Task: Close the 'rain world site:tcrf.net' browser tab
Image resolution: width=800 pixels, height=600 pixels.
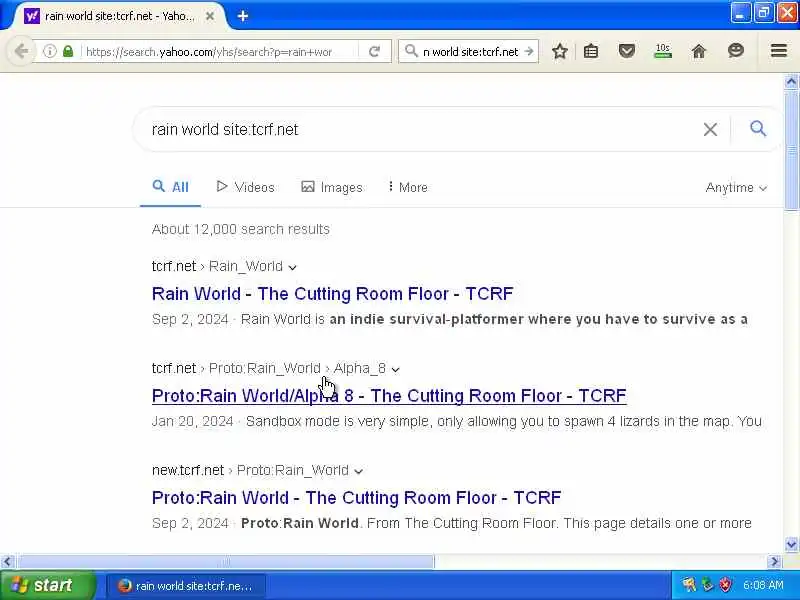Action: point(210,16)
